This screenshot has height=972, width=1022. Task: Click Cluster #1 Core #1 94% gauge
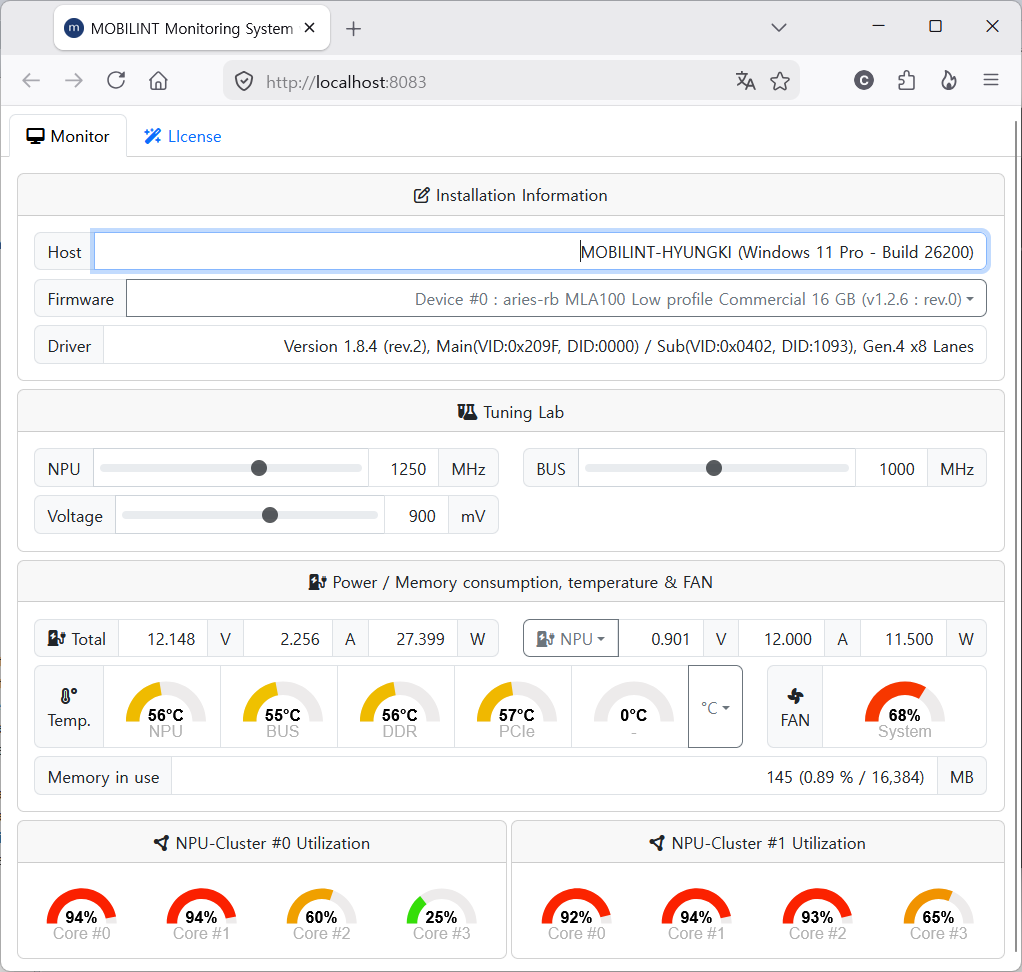[696, 915]
